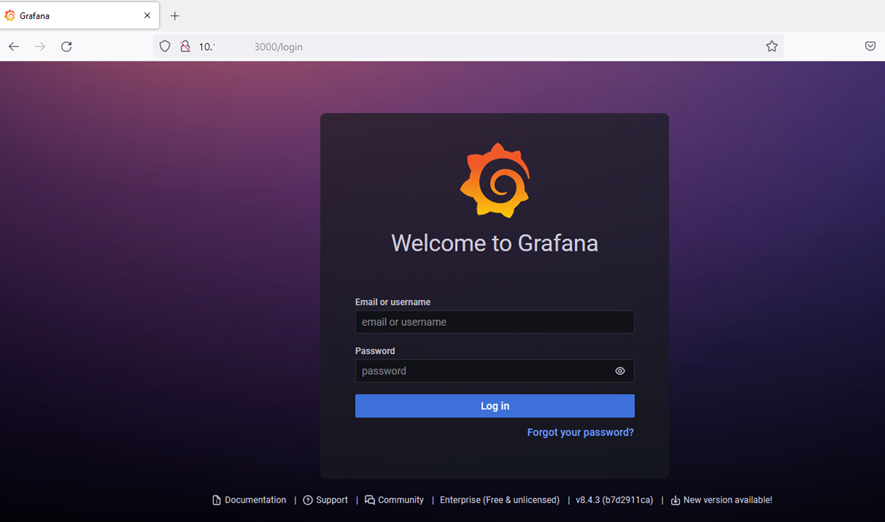Click the browser back arrow
The height and width of the screenshot is (522, 885).
click(14, 46)
